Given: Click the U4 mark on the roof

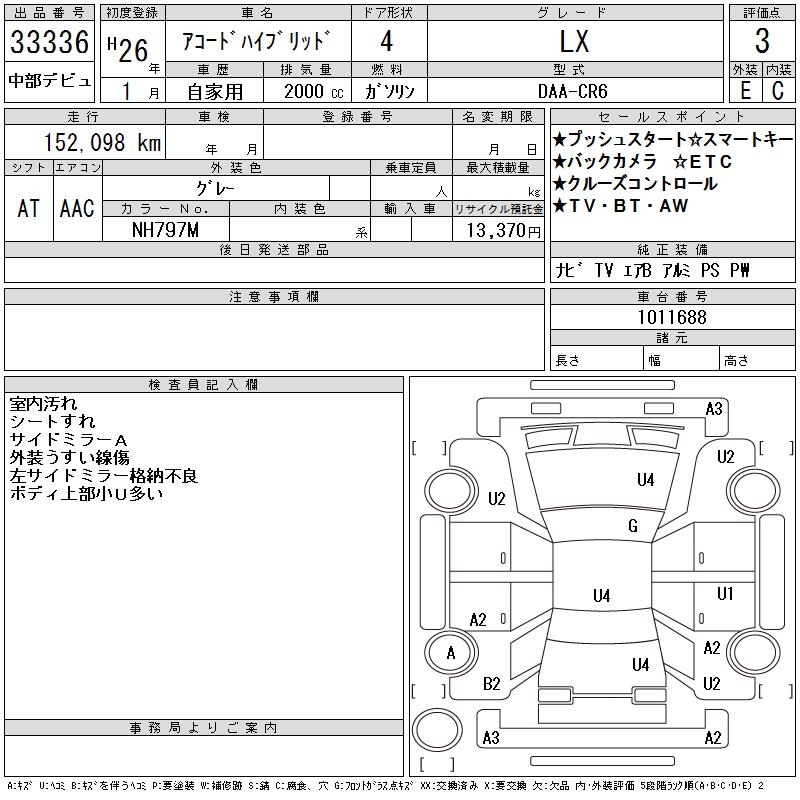Looking at the screenshot, I should (602, 595).
